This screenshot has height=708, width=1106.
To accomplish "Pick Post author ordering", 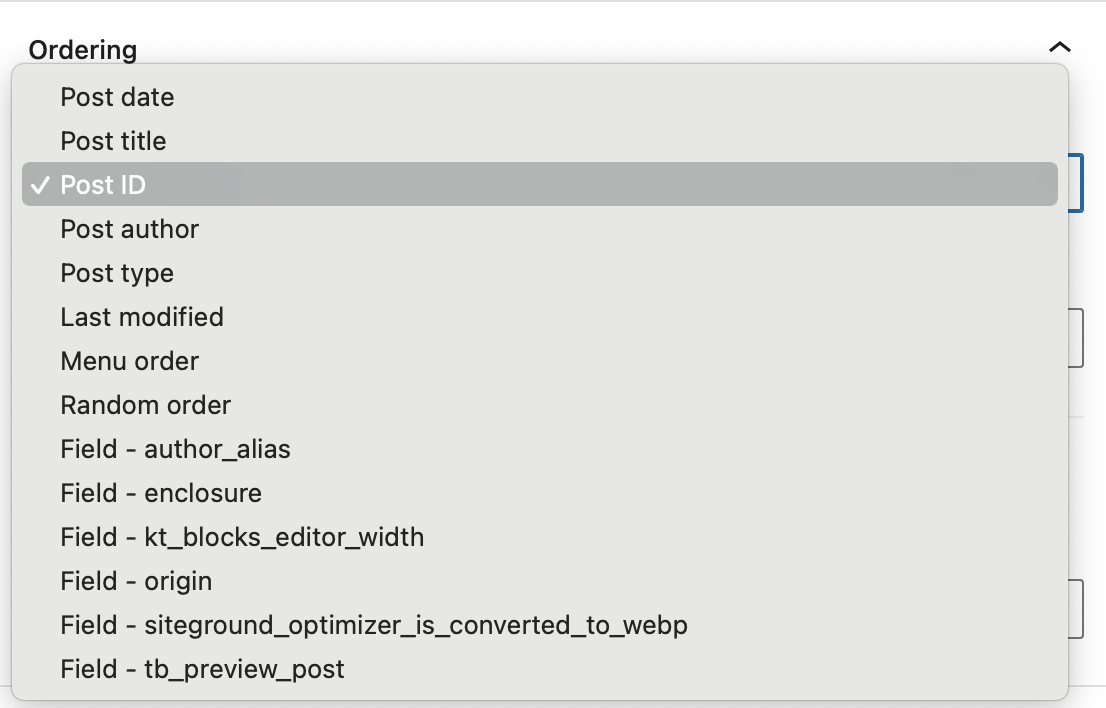I will tap(540, 228).
